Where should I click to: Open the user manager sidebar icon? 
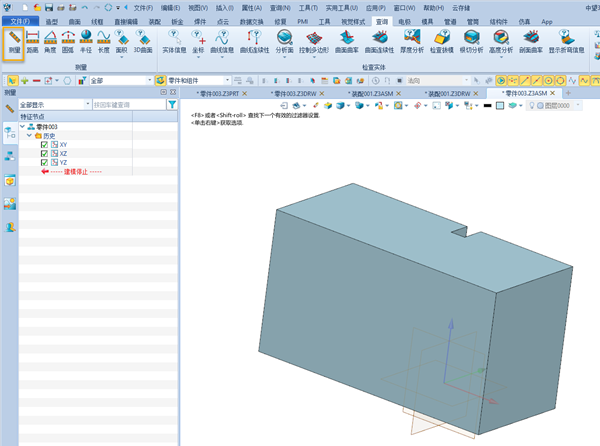point(10,227)
